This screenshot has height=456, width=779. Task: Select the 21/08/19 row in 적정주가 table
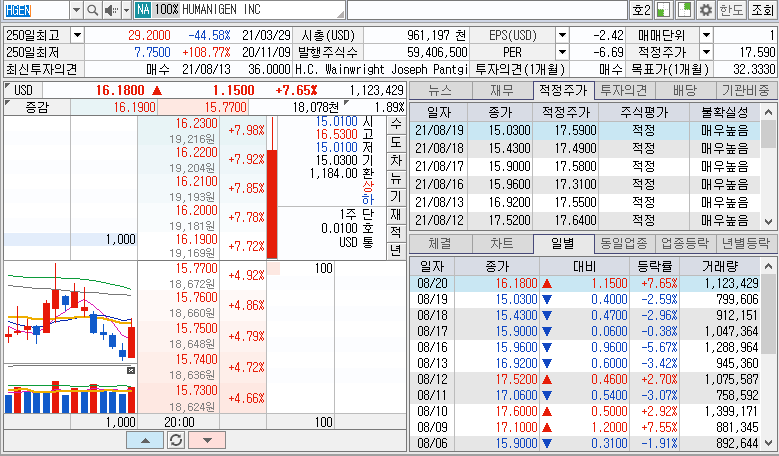click(585, 131)
